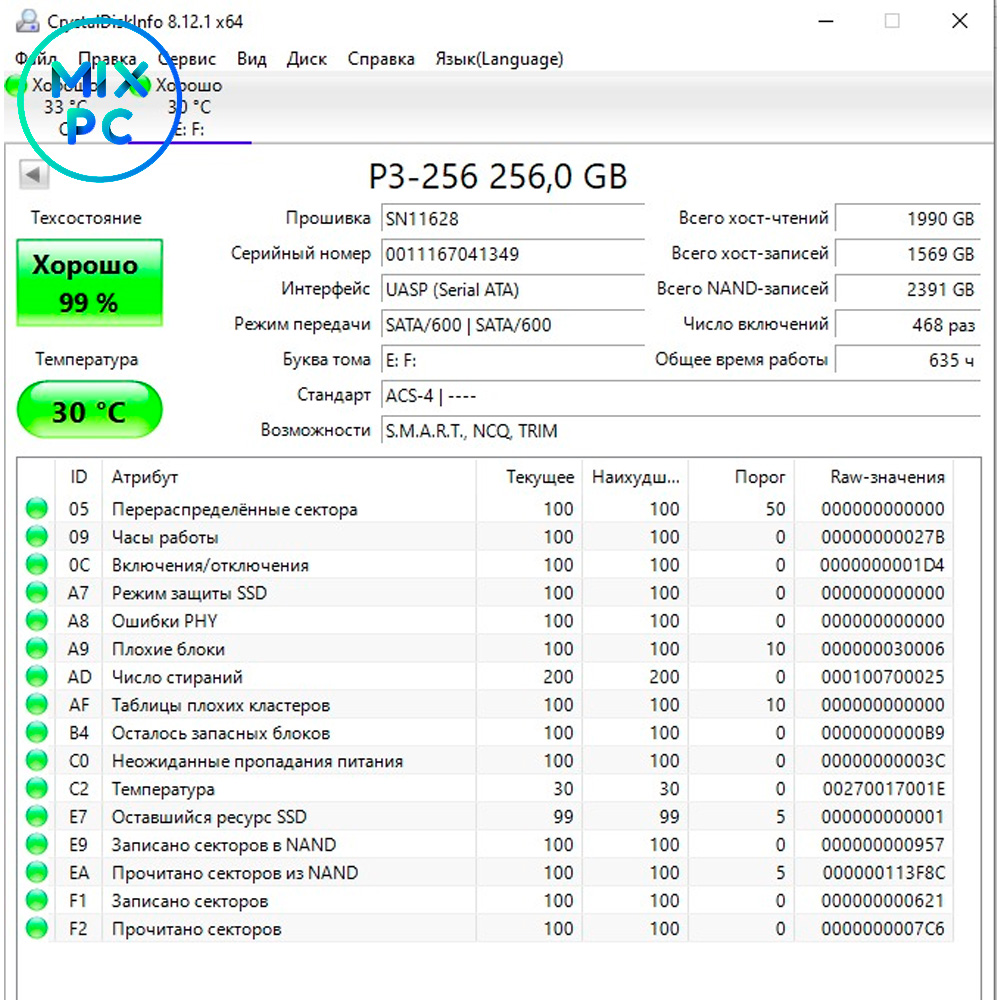The image size is (1000, 1000).
Task: Minimize the CrystalDiskInfo window
Action: (826, 21)
